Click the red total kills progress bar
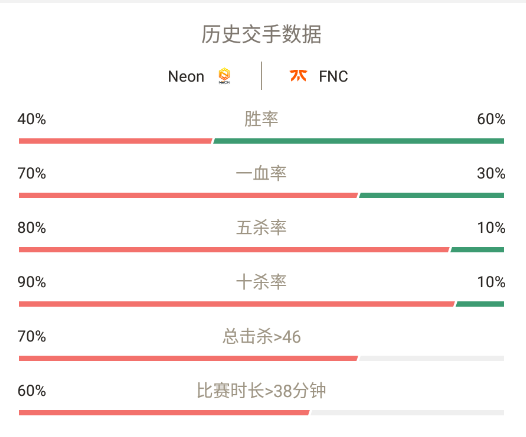 [x=188, y=358]
